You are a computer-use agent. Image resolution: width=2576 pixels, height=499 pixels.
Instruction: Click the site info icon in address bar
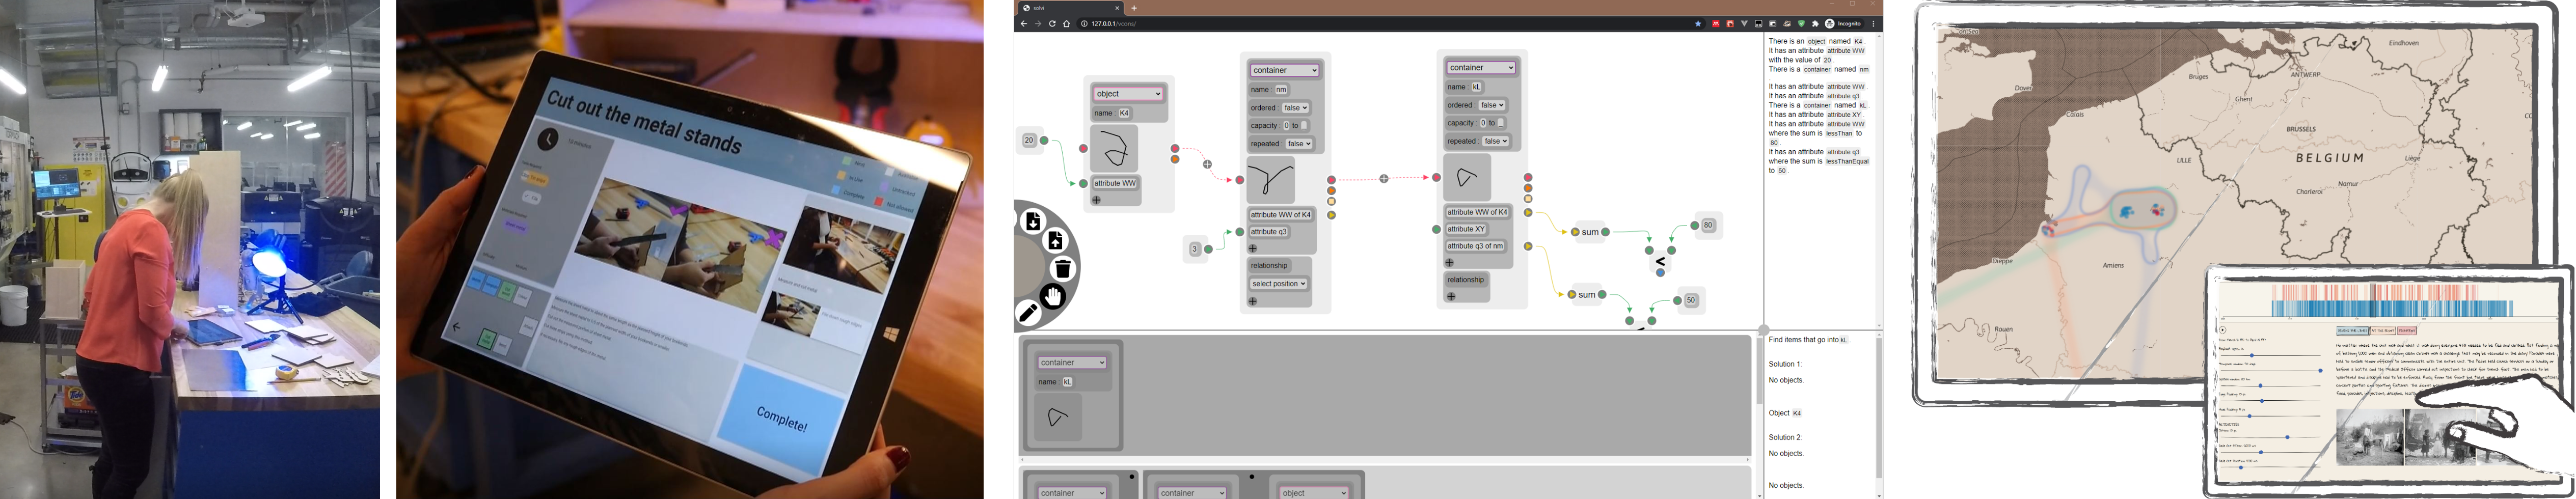tap(1084, 23)
